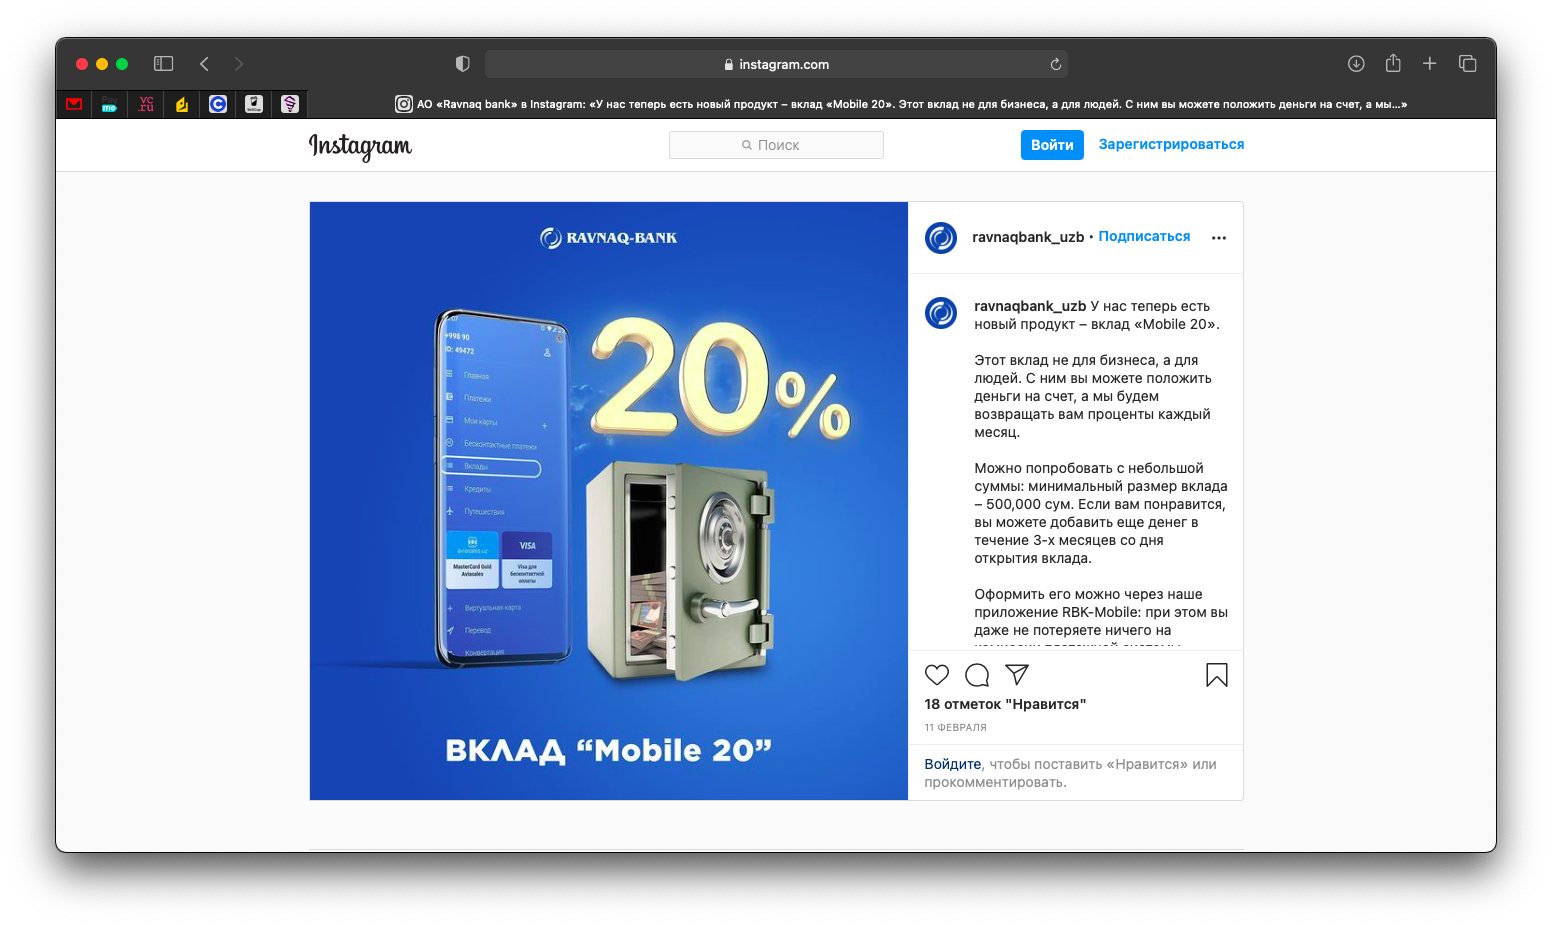Show the Safari tab overview

pos(1468,64)
